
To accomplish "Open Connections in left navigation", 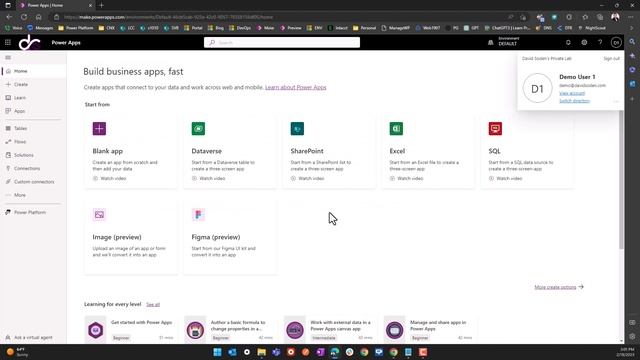I will point(33,168).
